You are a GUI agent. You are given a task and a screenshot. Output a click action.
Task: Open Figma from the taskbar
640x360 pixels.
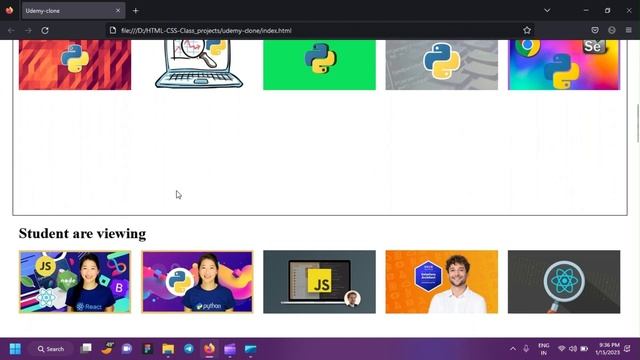pyautogui.click(x=147, y=349)
